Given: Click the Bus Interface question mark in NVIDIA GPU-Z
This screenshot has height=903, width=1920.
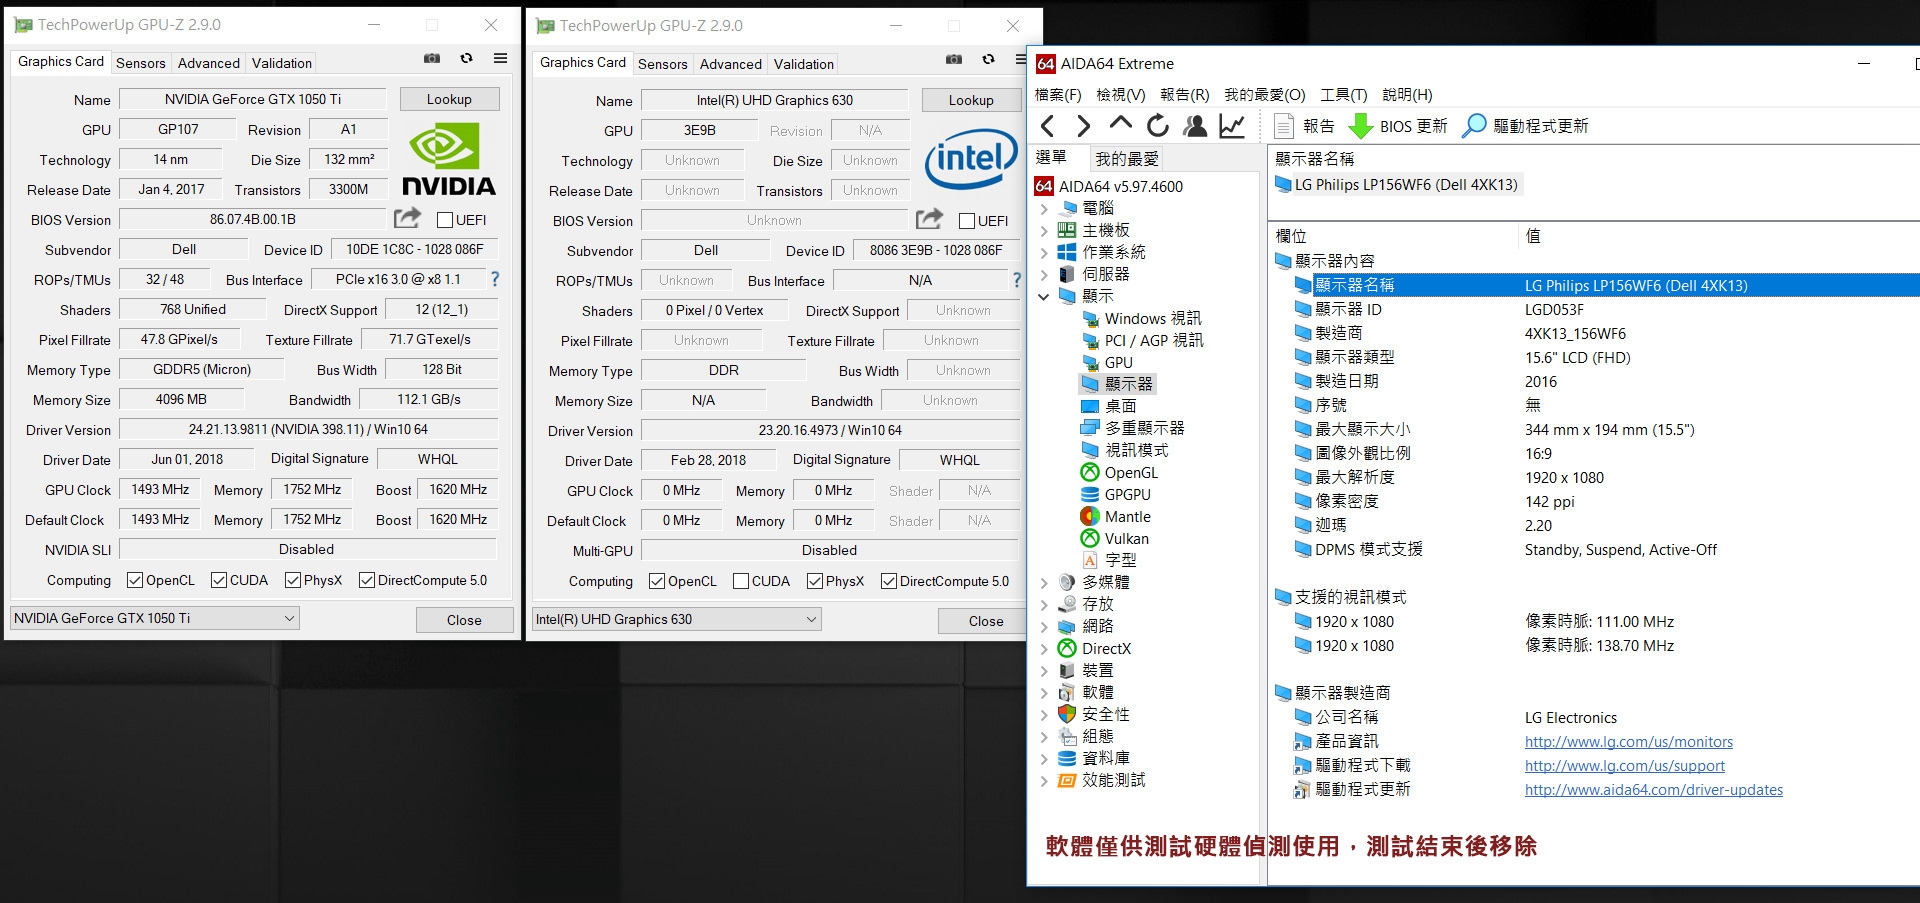Looking at the screenshot, I should (495, 279).
